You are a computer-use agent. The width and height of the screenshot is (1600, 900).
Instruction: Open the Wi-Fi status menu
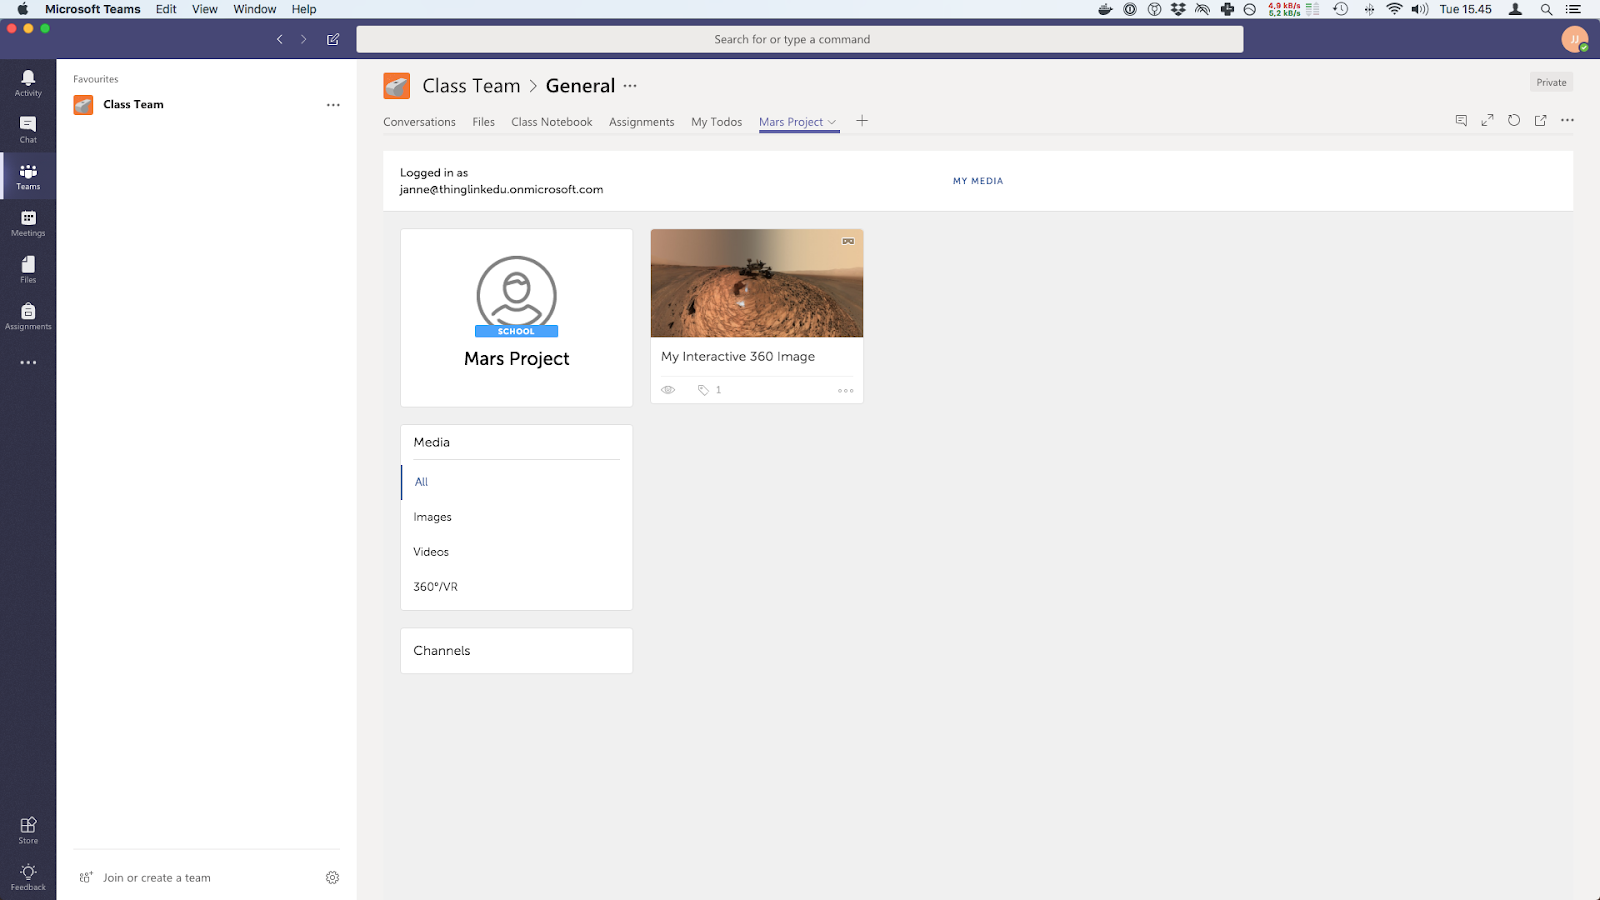tap(1394, 9)
